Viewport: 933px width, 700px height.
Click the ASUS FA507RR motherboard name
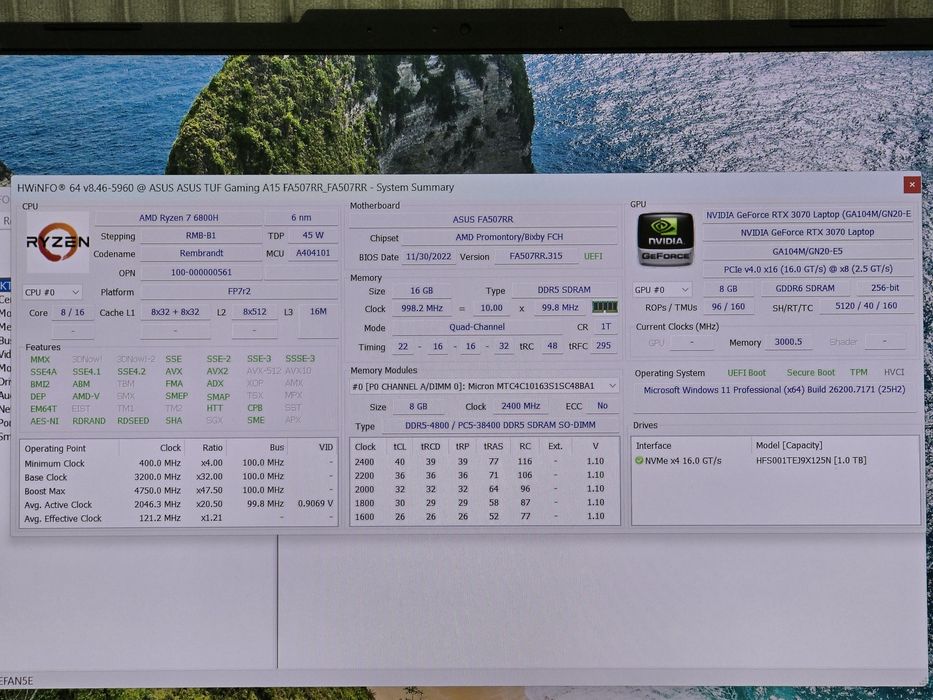click(x=483, y=220)
